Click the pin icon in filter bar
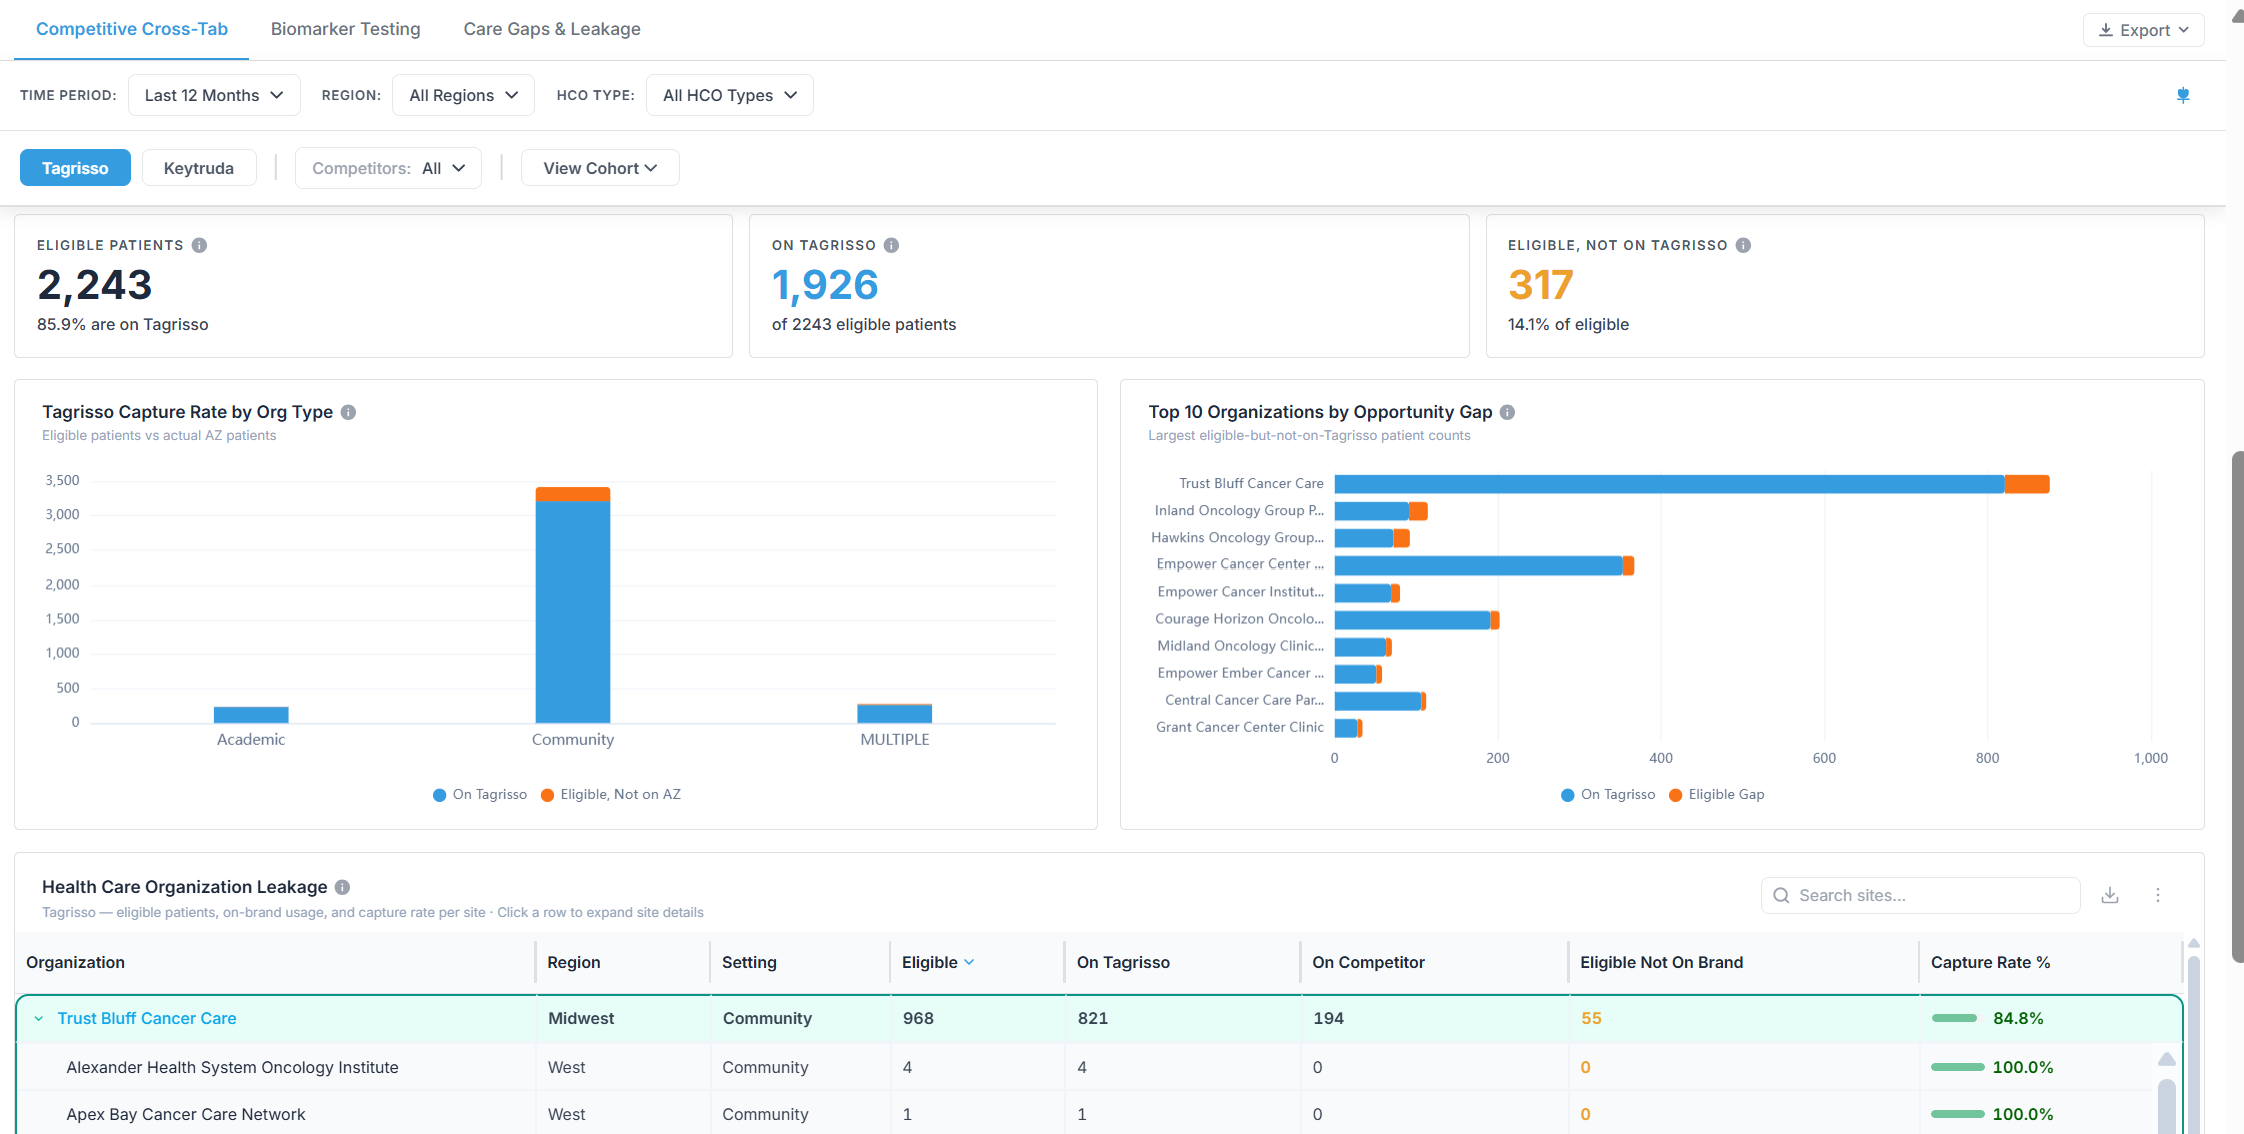Viewport: 2244px width, 1134px height. pyautogui.click(x=2183, y=95)
